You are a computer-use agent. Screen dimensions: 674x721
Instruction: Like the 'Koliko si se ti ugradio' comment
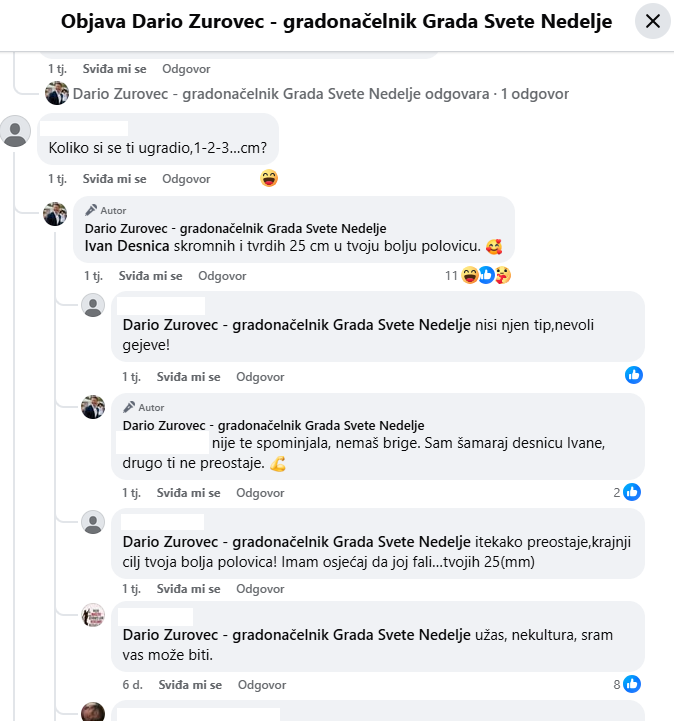pos(114,179)
